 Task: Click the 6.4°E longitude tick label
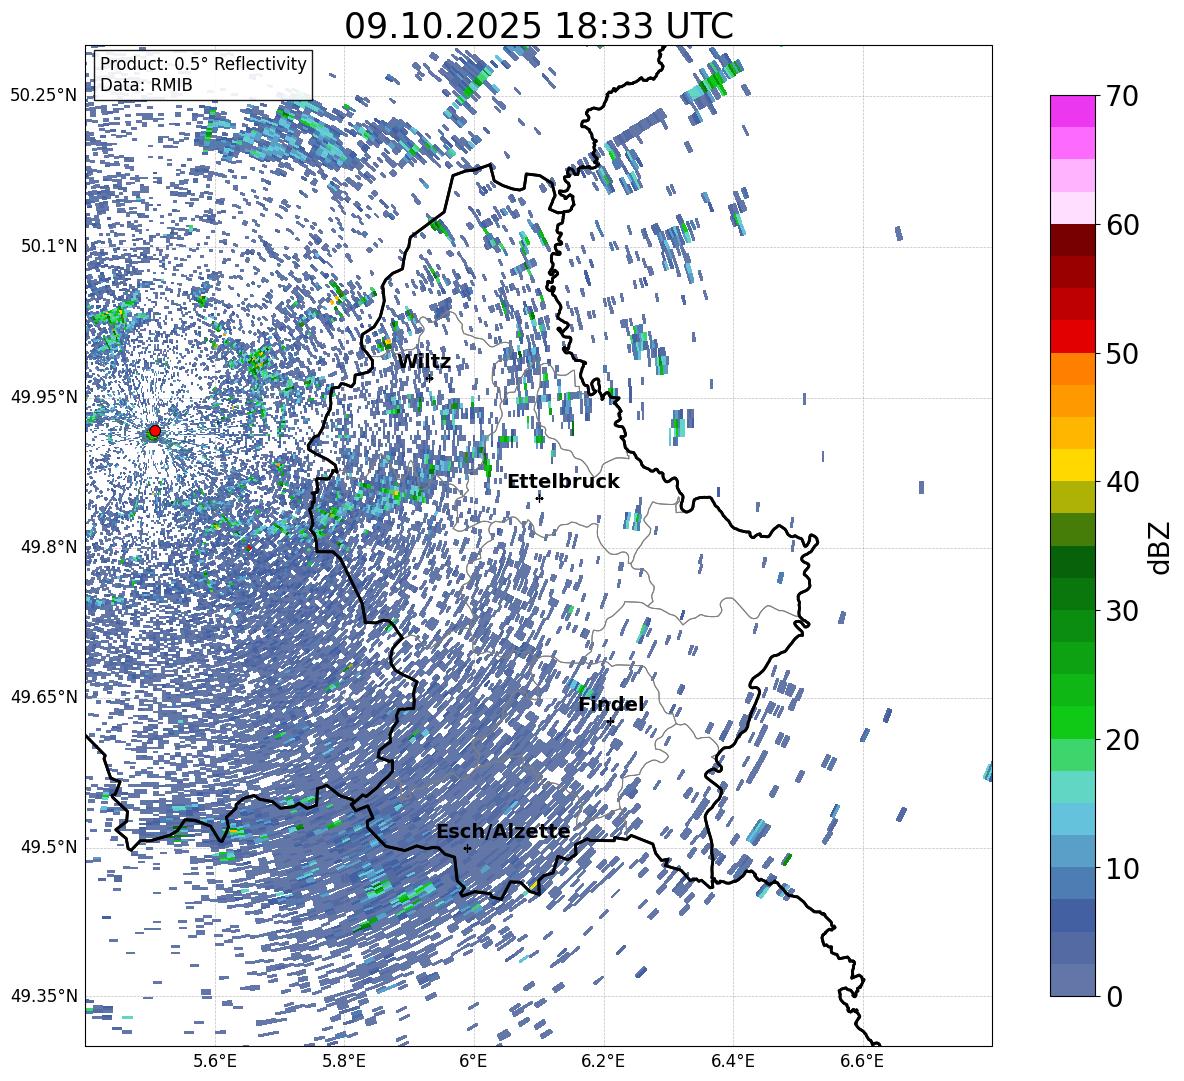click(732, 1061)
